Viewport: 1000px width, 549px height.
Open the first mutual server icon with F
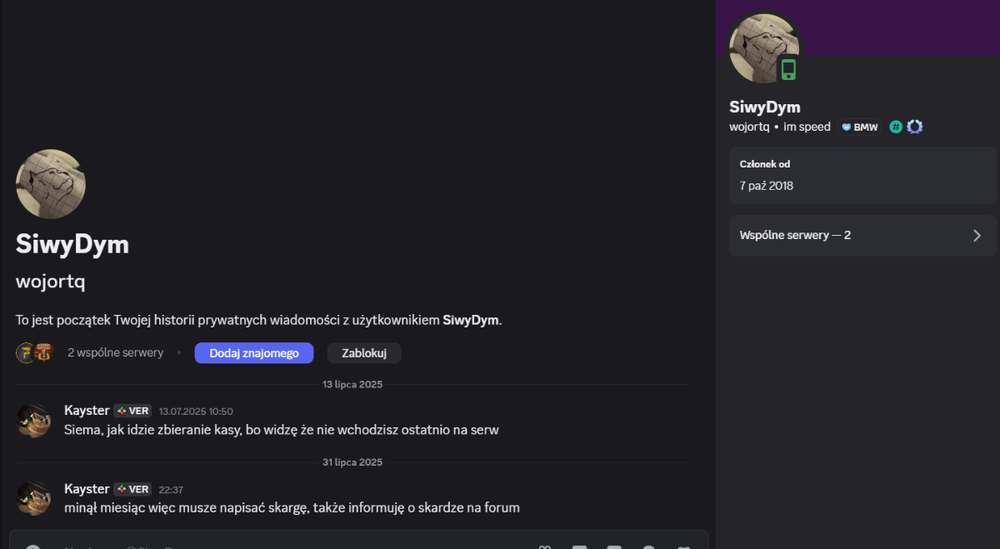(x=25, y=353)
